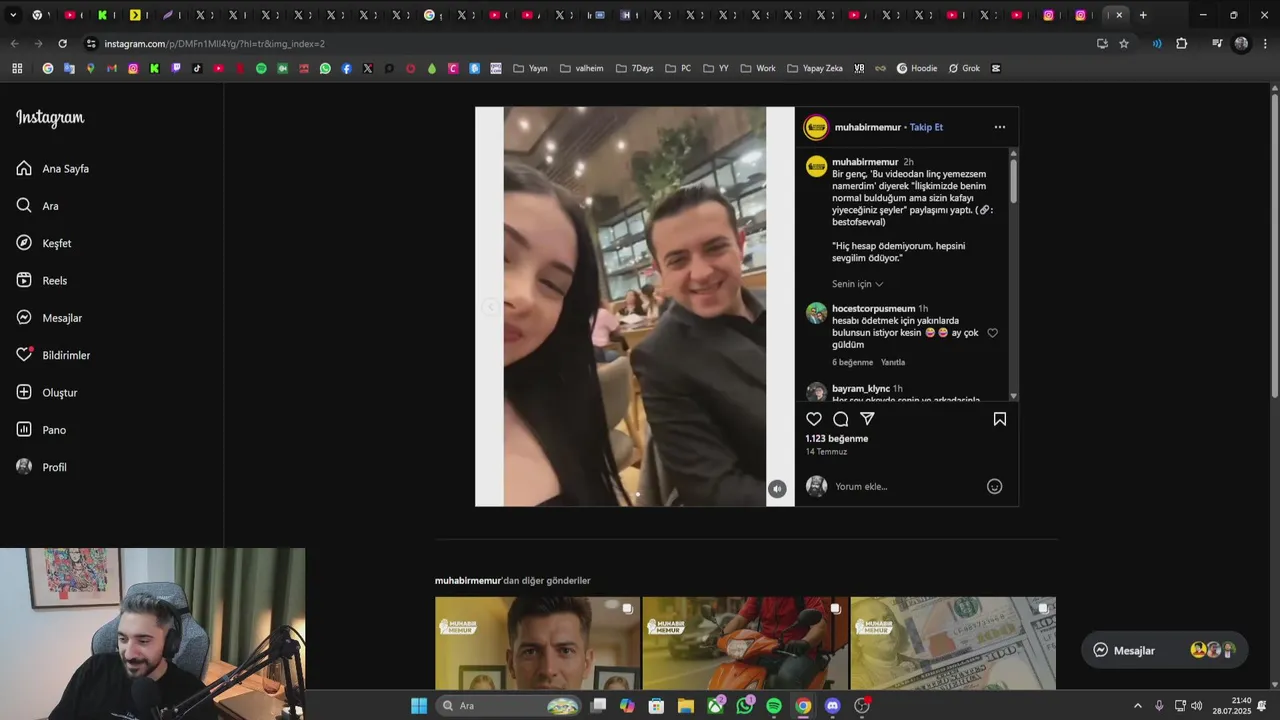Open the Hoodie bookmark
Viewport: 1280px width, 720px height.
[916, 68]
